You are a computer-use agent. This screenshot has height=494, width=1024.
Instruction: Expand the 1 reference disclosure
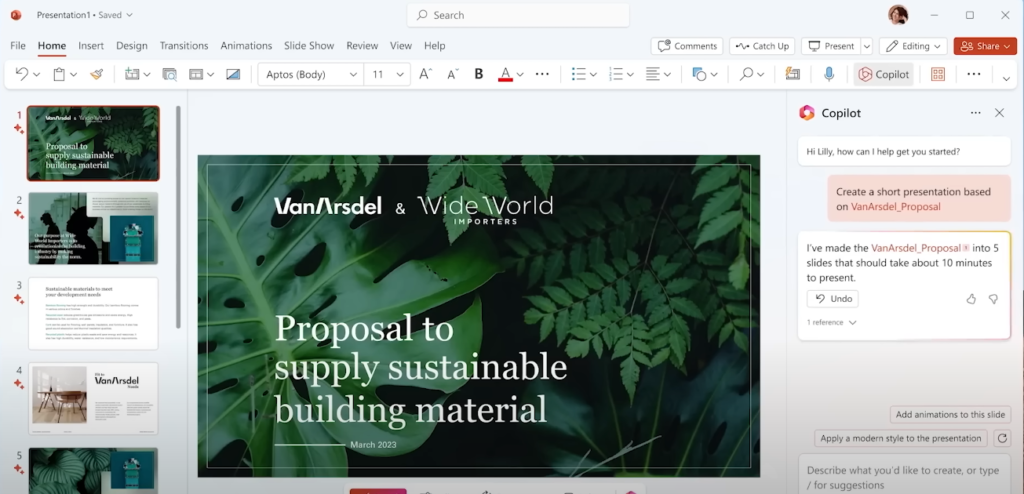[831, 322]
